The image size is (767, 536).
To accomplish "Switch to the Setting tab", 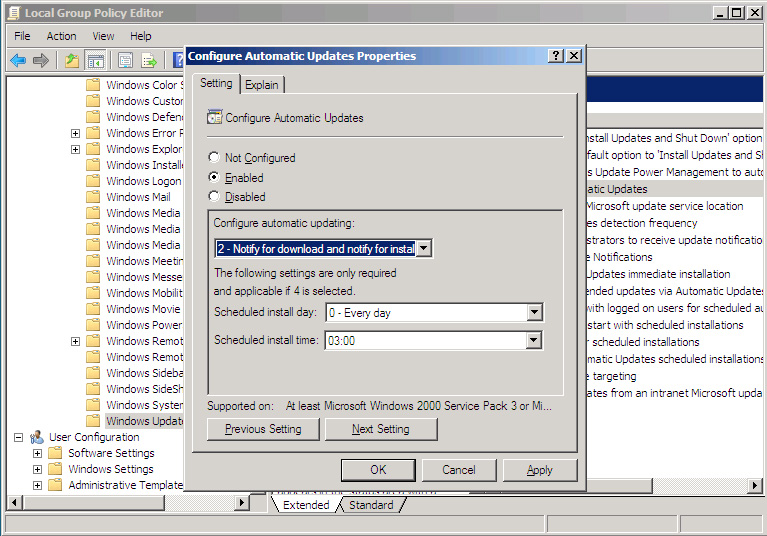I will [216, 83].
